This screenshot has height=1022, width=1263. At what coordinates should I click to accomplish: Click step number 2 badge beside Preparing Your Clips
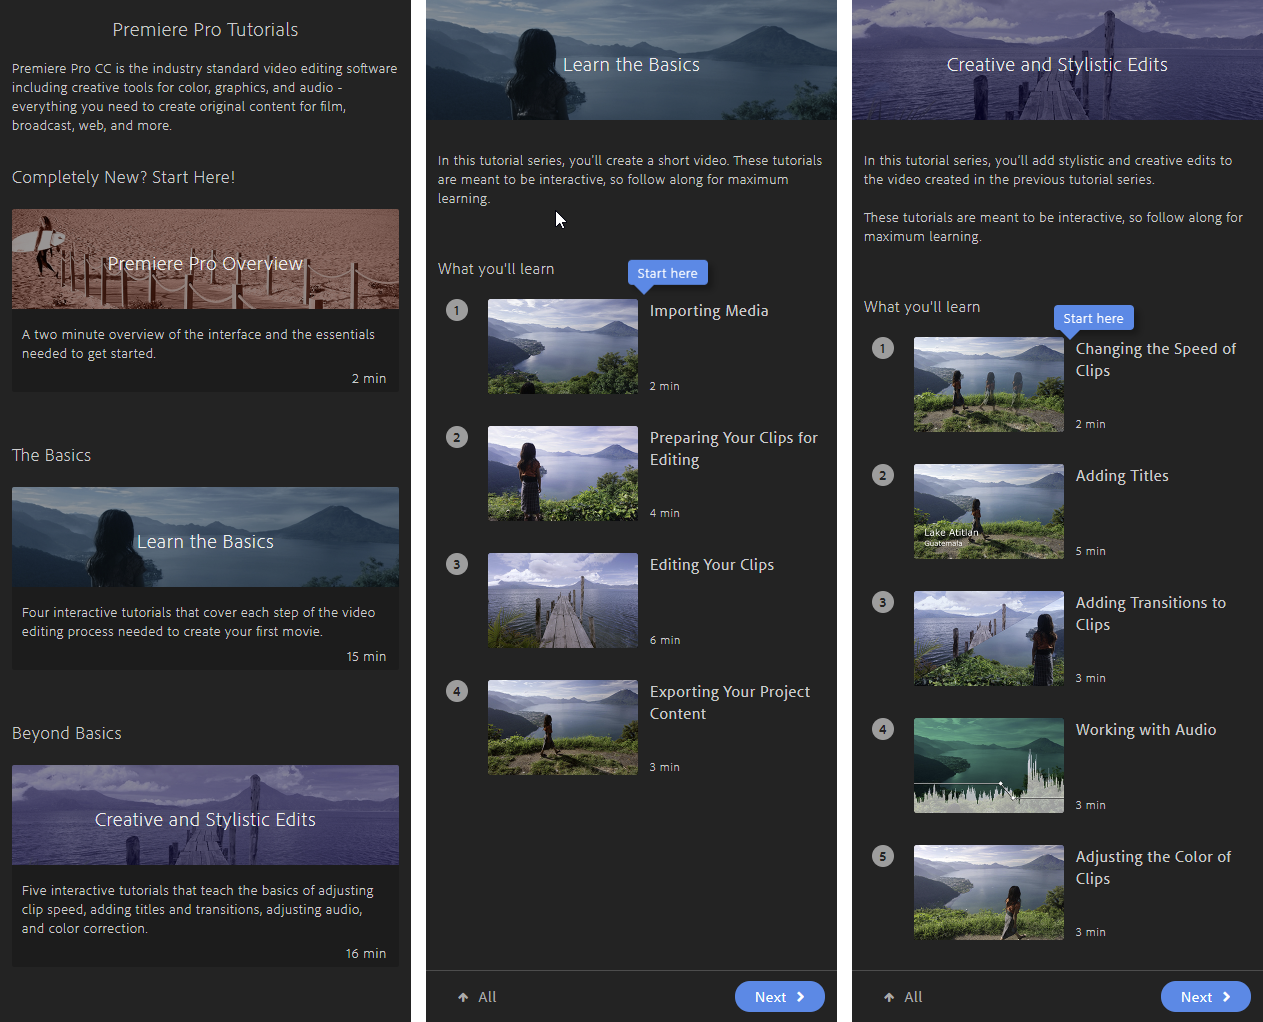457,437
